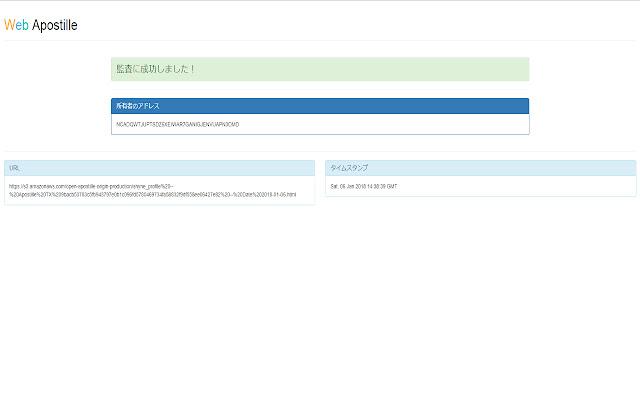Viewport: 640px width, 400px height.
Task: Click the タイムスタンプ panel header
Action: click(x=481, y=168)
